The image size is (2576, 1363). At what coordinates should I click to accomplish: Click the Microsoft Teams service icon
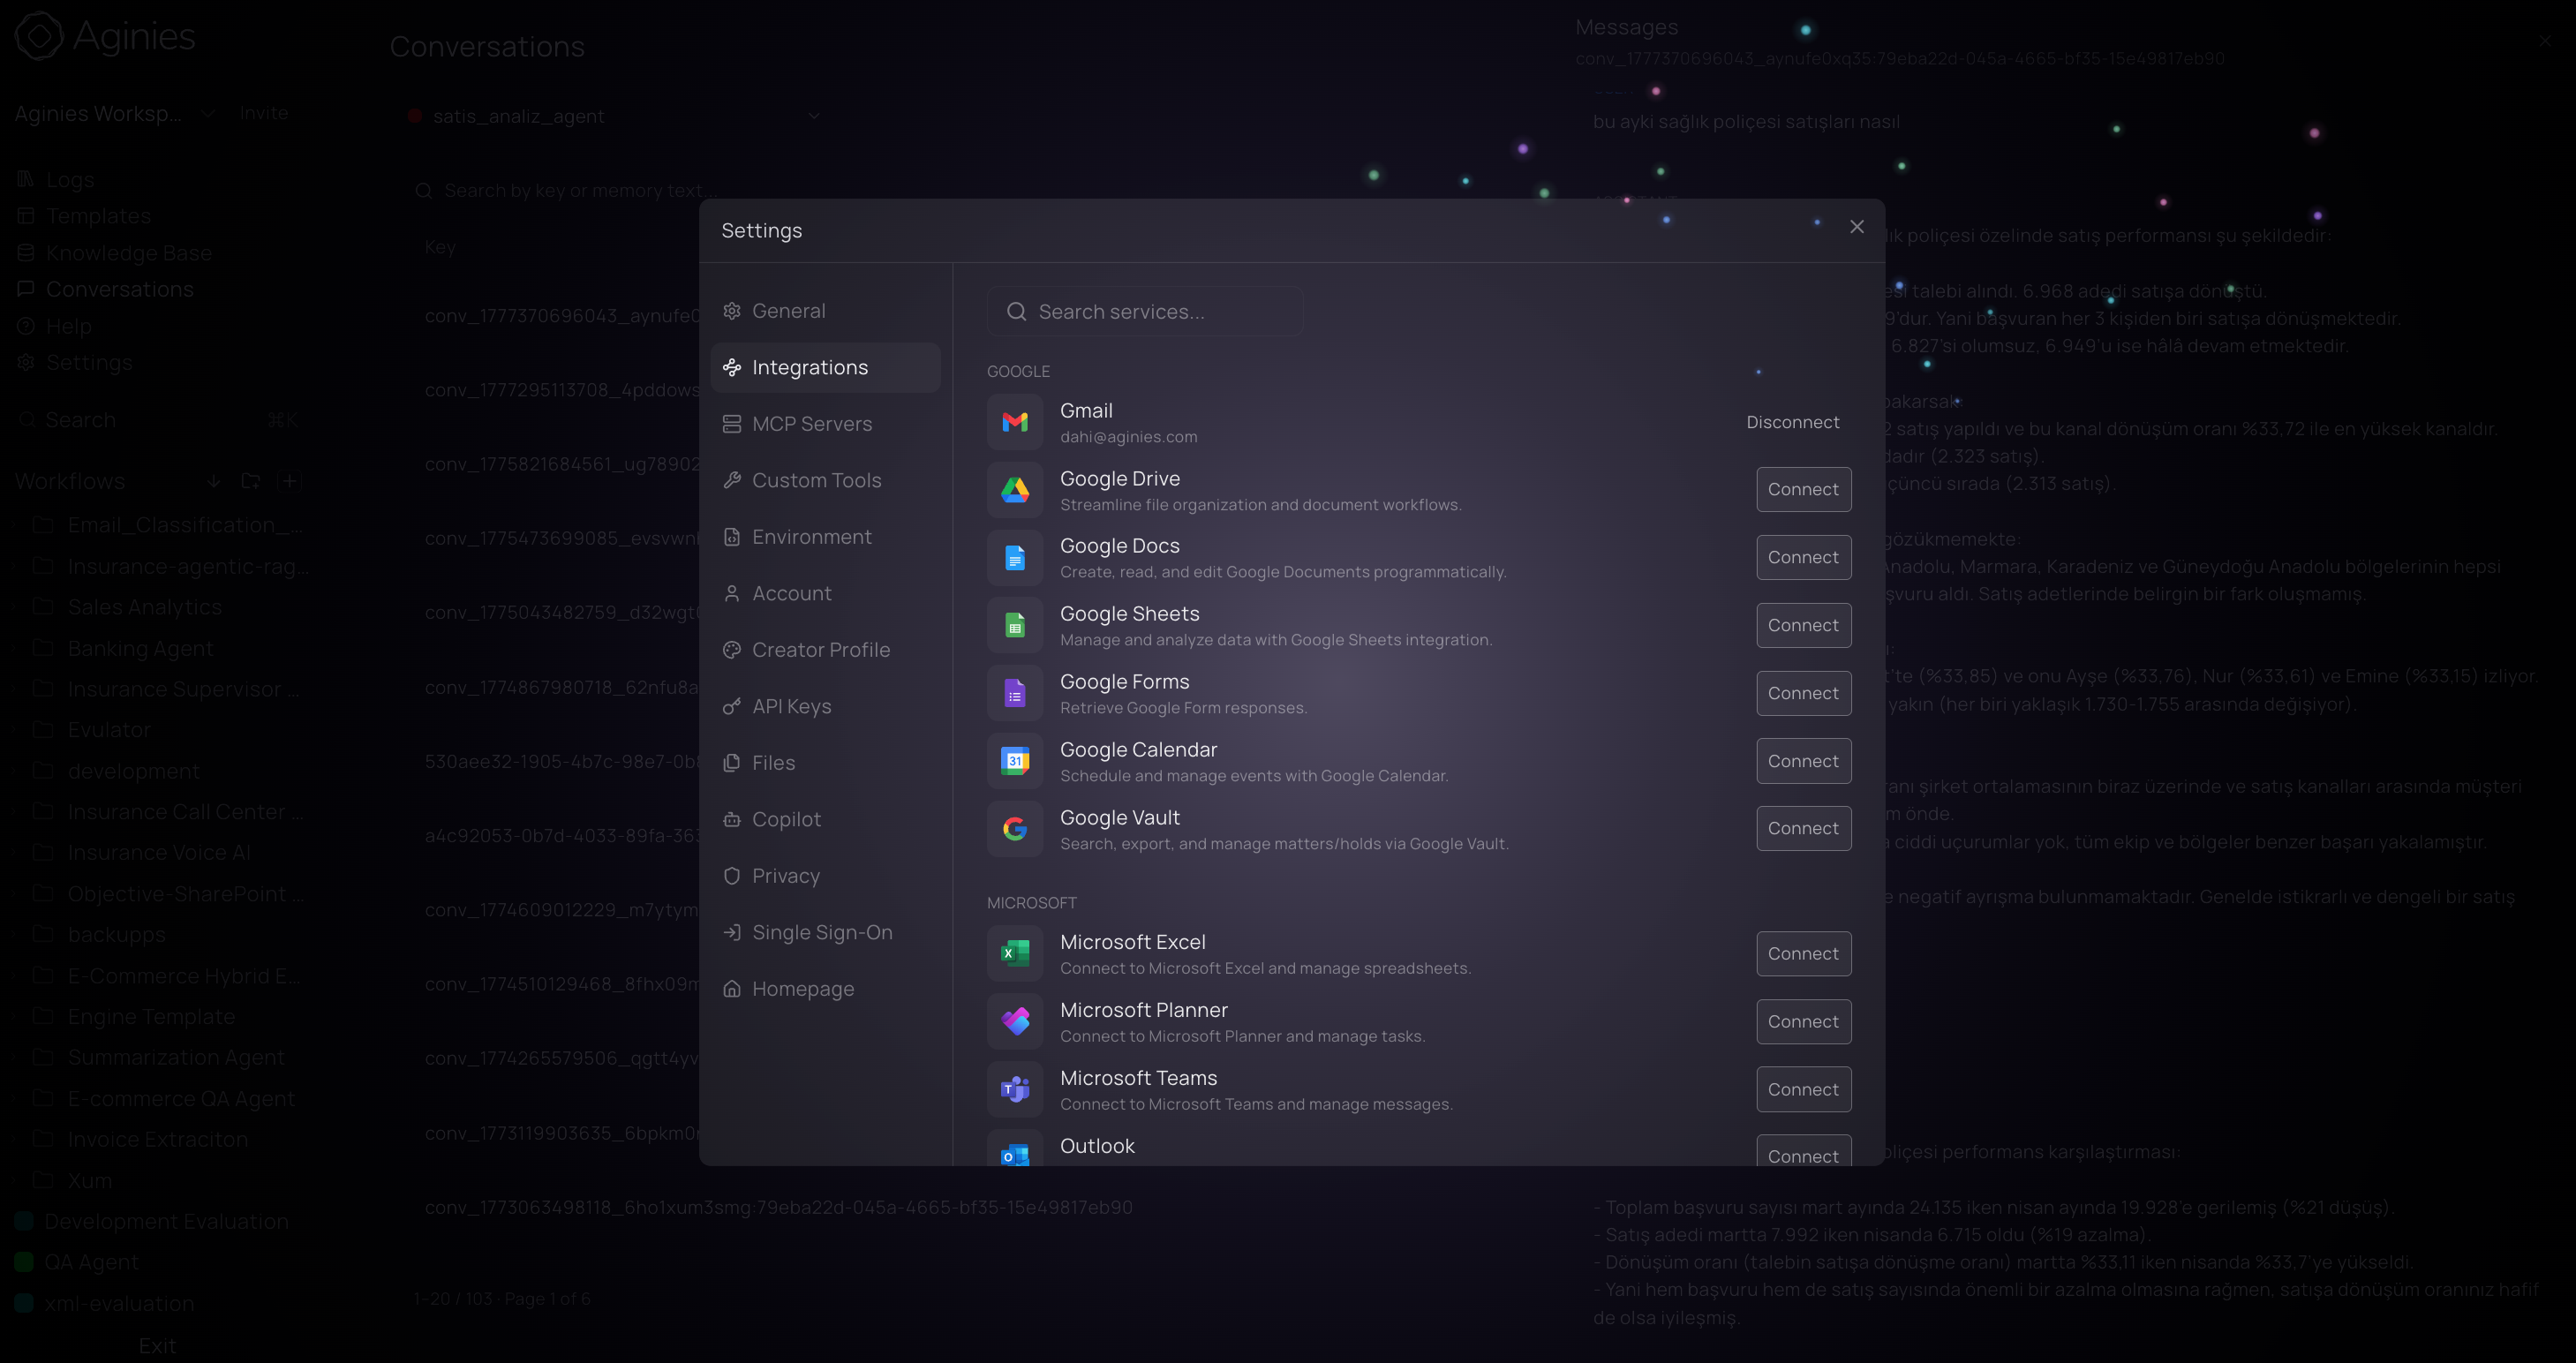(1015, 1090)
